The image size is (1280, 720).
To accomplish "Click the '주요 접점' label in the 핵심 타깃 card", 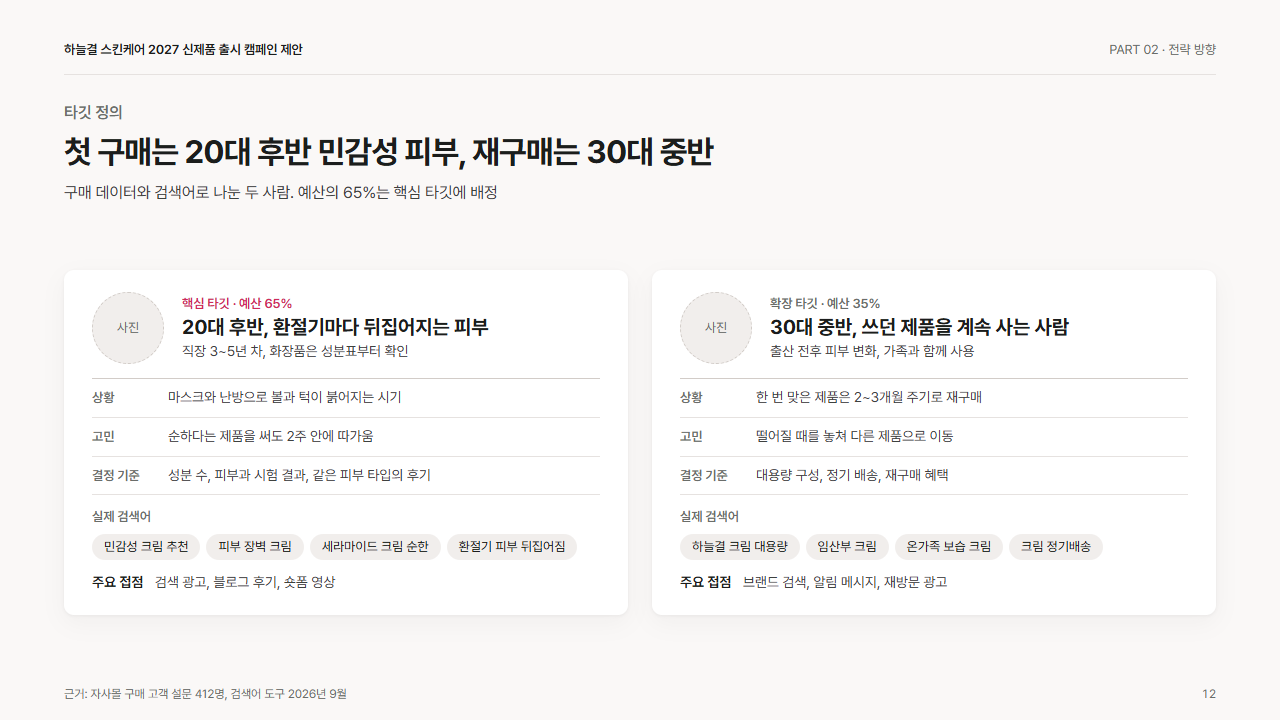I will [118, 582].
